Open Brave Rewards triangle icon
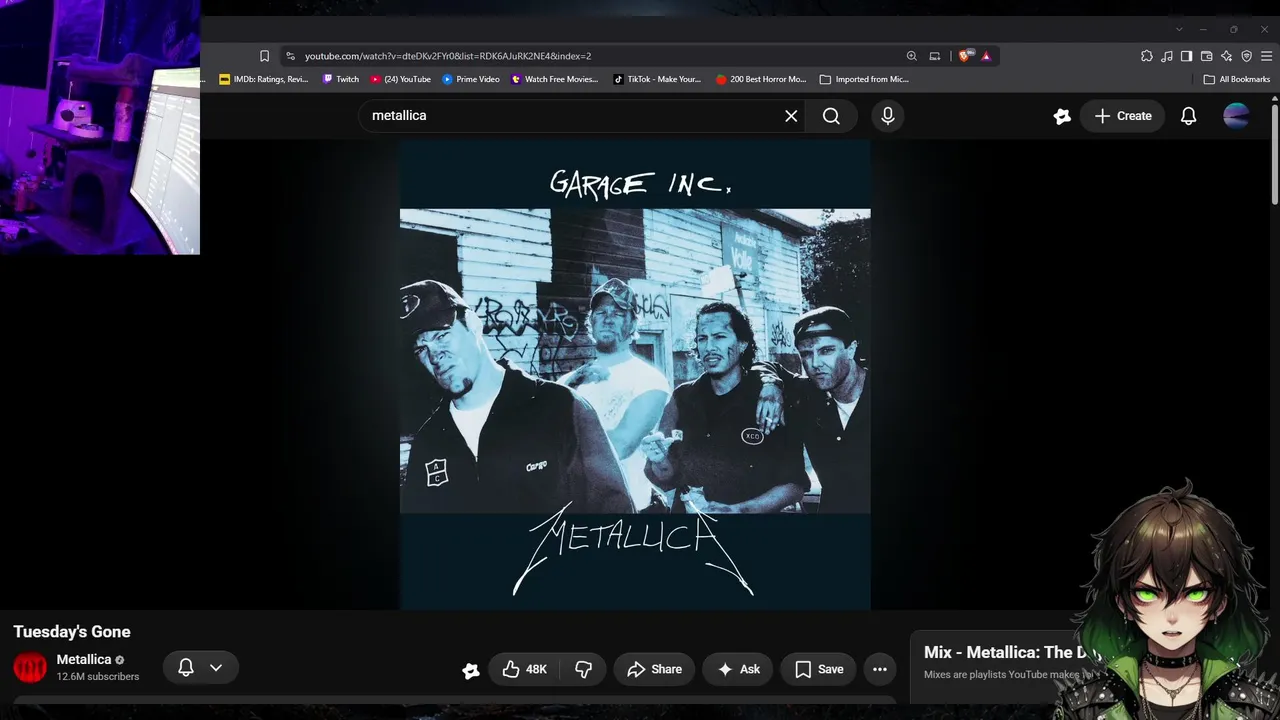 (986, 56)
